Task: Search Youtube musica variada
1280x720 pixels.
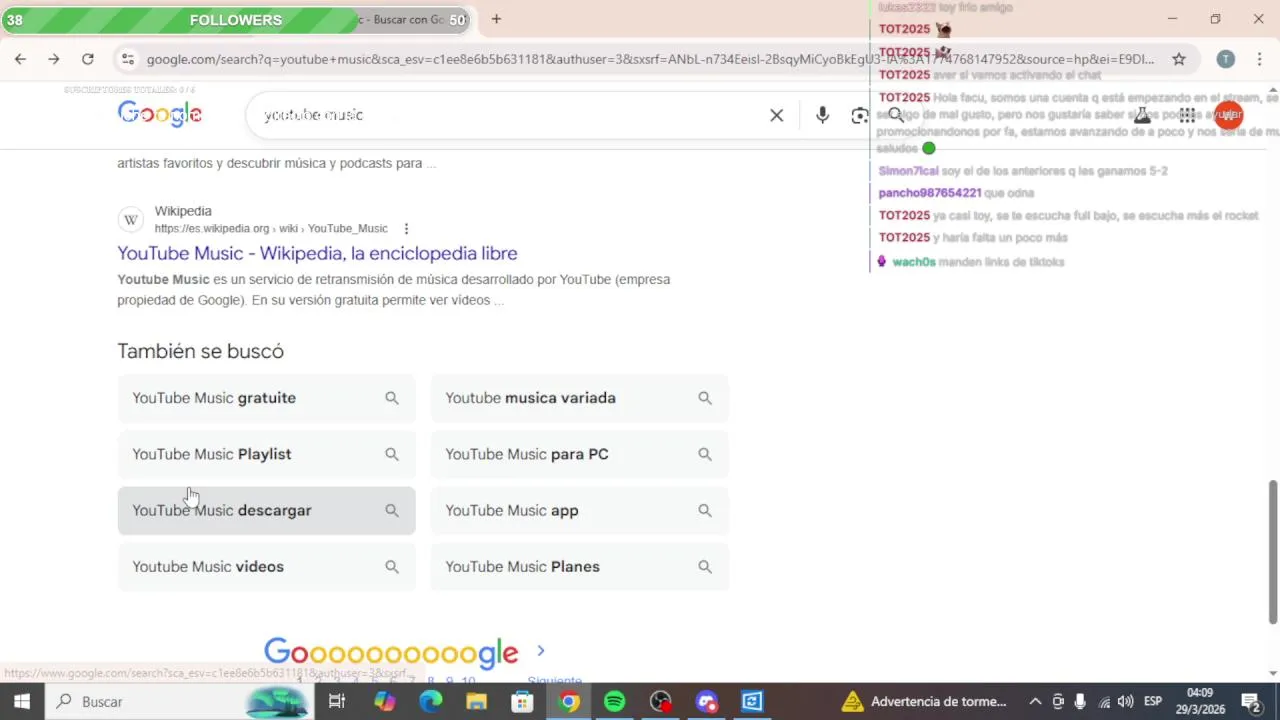Action: (580, 398)
